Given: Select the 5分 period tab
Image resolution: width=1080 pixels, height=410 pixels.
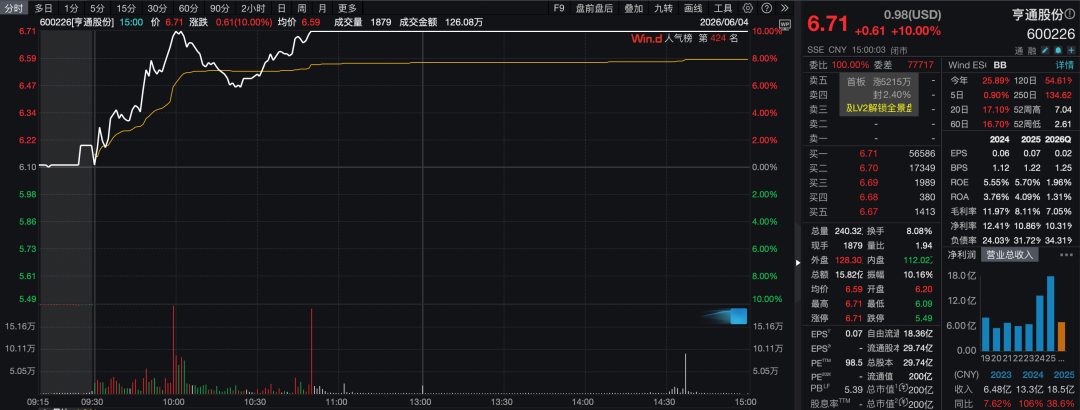Looking at the screenshot, I should point(97,8).
